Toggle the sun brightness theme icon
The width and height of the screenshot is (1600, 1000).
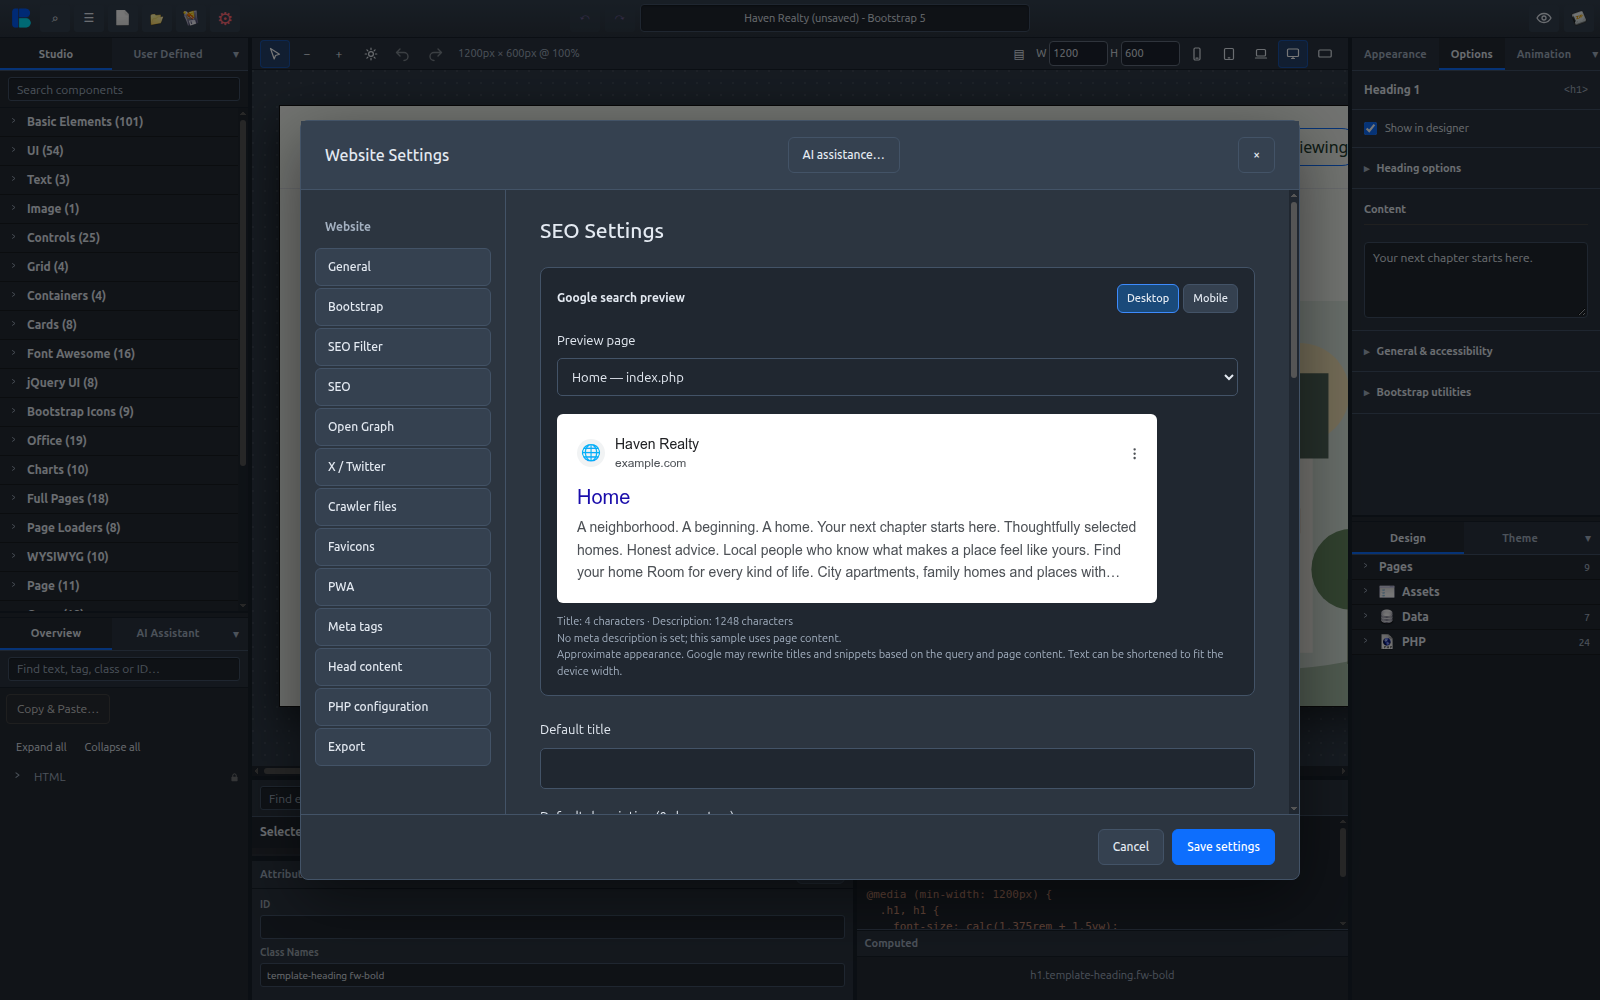click(371, 54)
